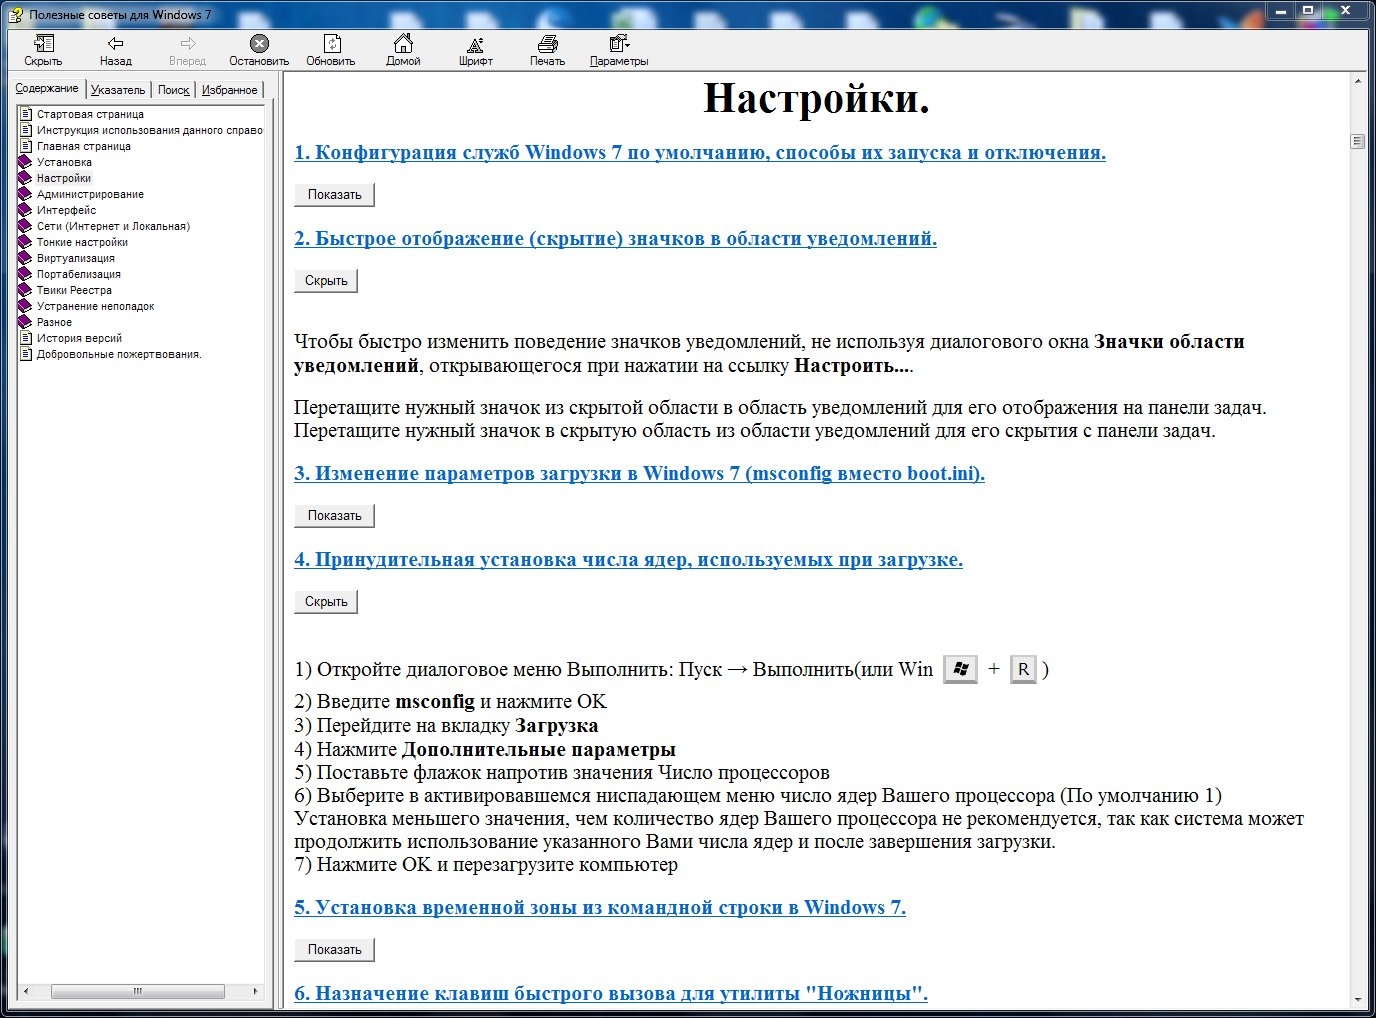
Task: Expand the Твики Реестра book node
Action: (74, 290)
